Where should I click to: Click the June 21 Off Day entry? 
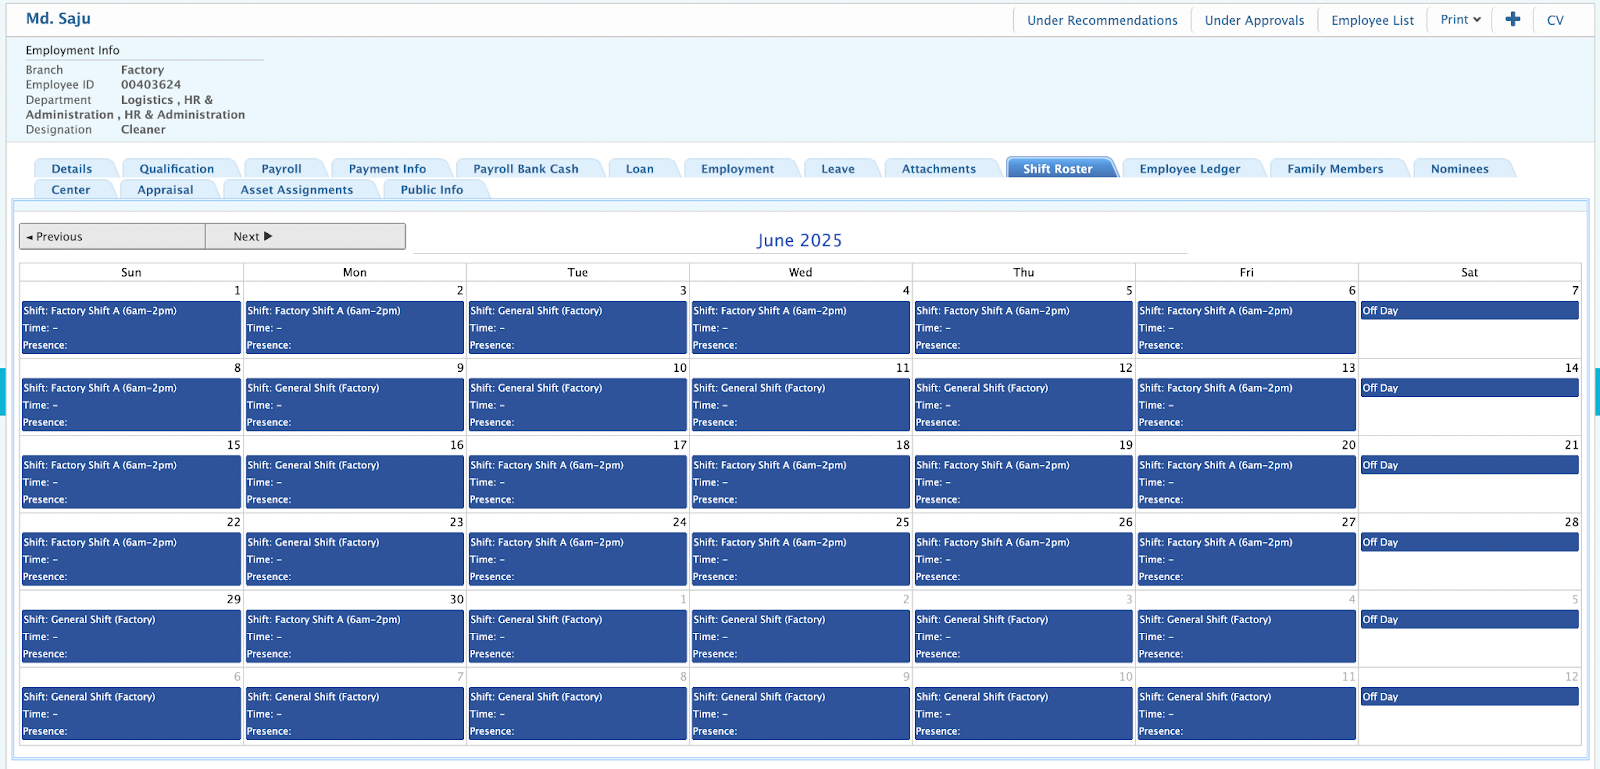point(1469,465)
